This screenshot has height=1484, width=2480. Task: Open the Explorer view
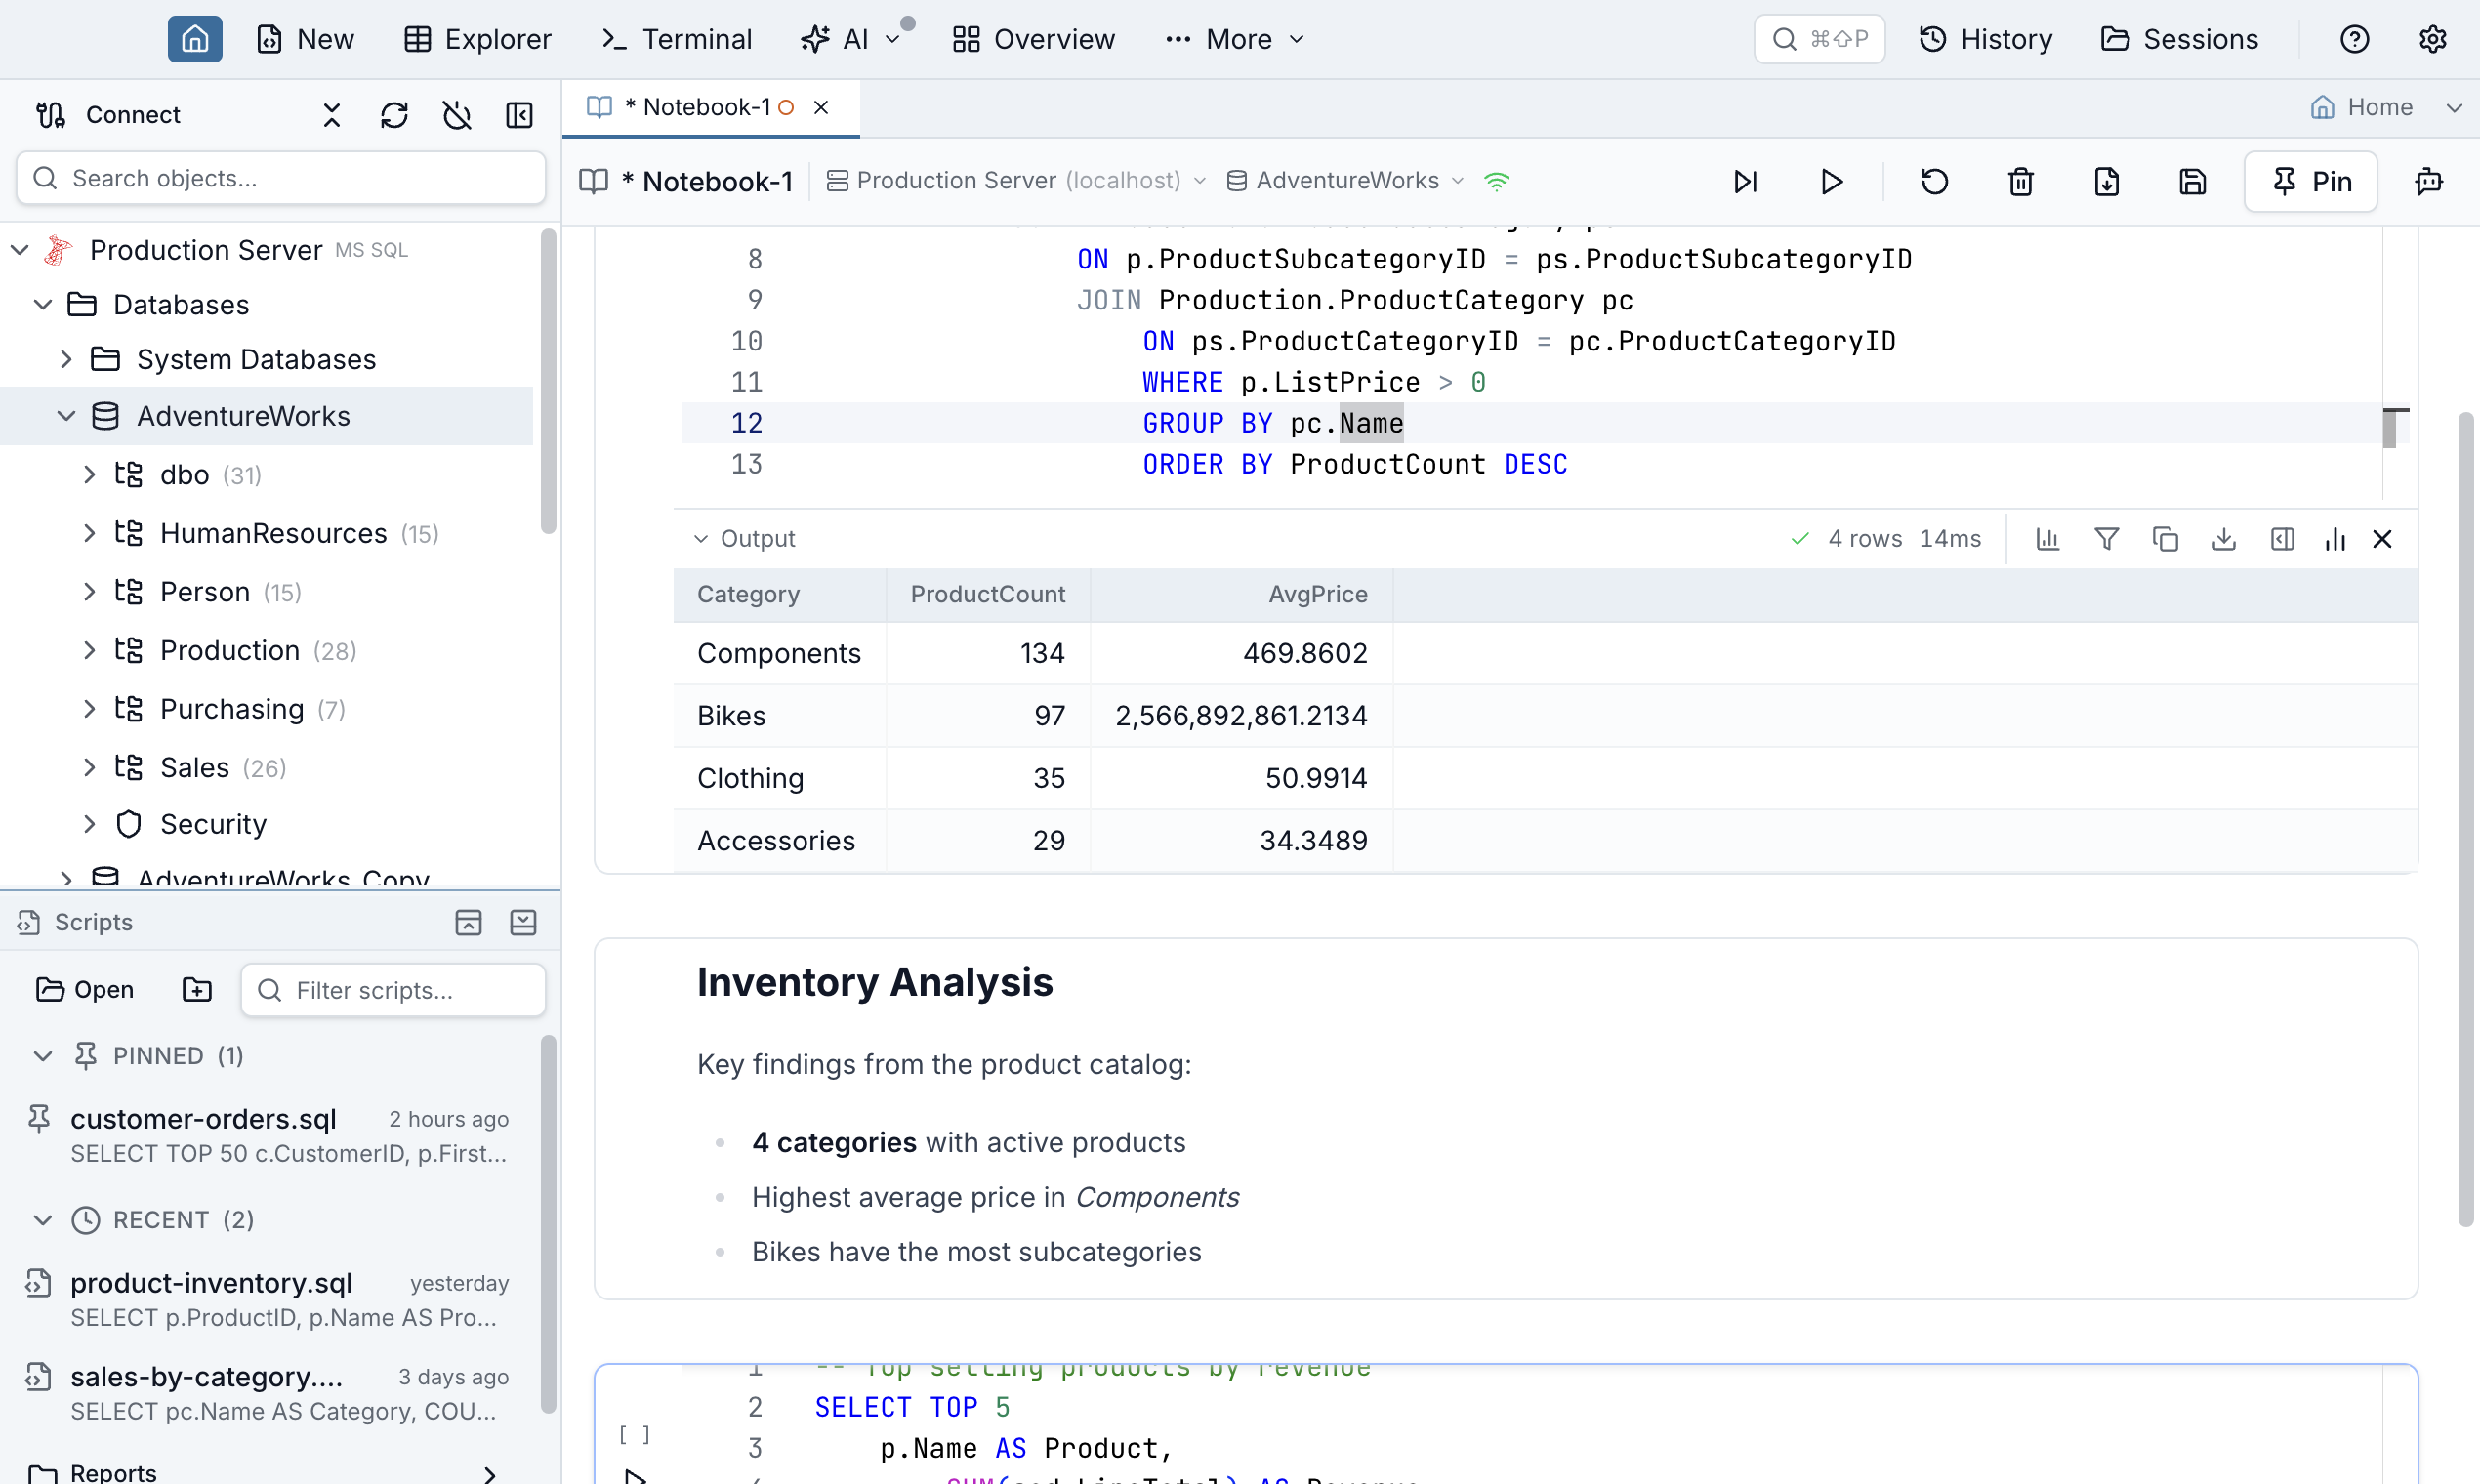coord(477,39)
